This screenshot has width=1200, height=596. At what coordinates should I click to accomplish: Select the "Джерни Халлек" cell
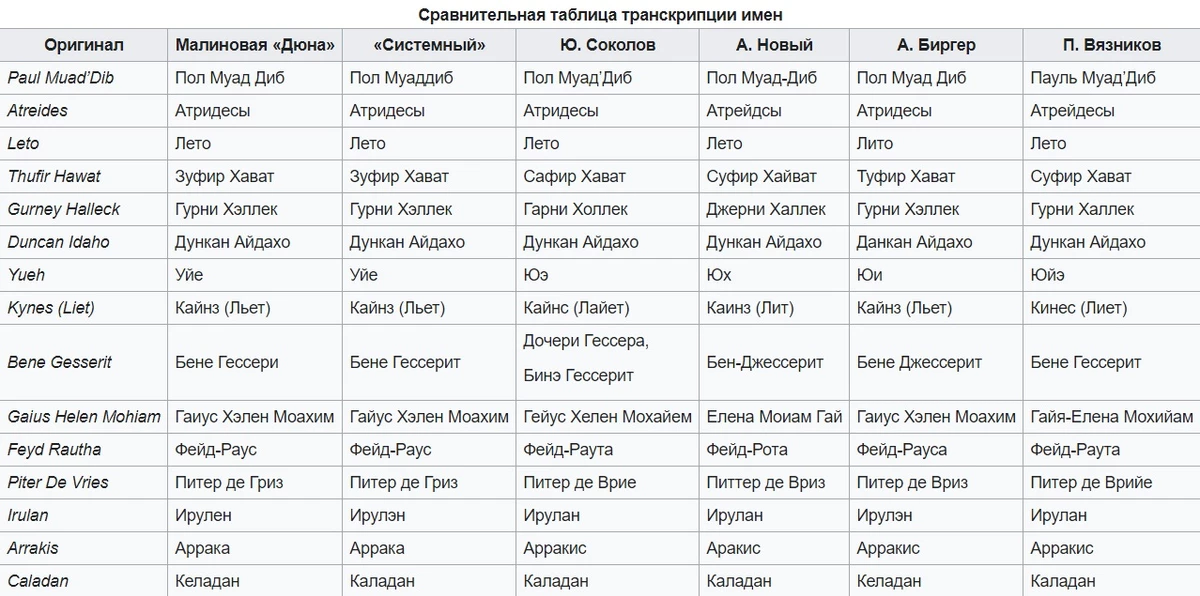click(x=766, y=209)
